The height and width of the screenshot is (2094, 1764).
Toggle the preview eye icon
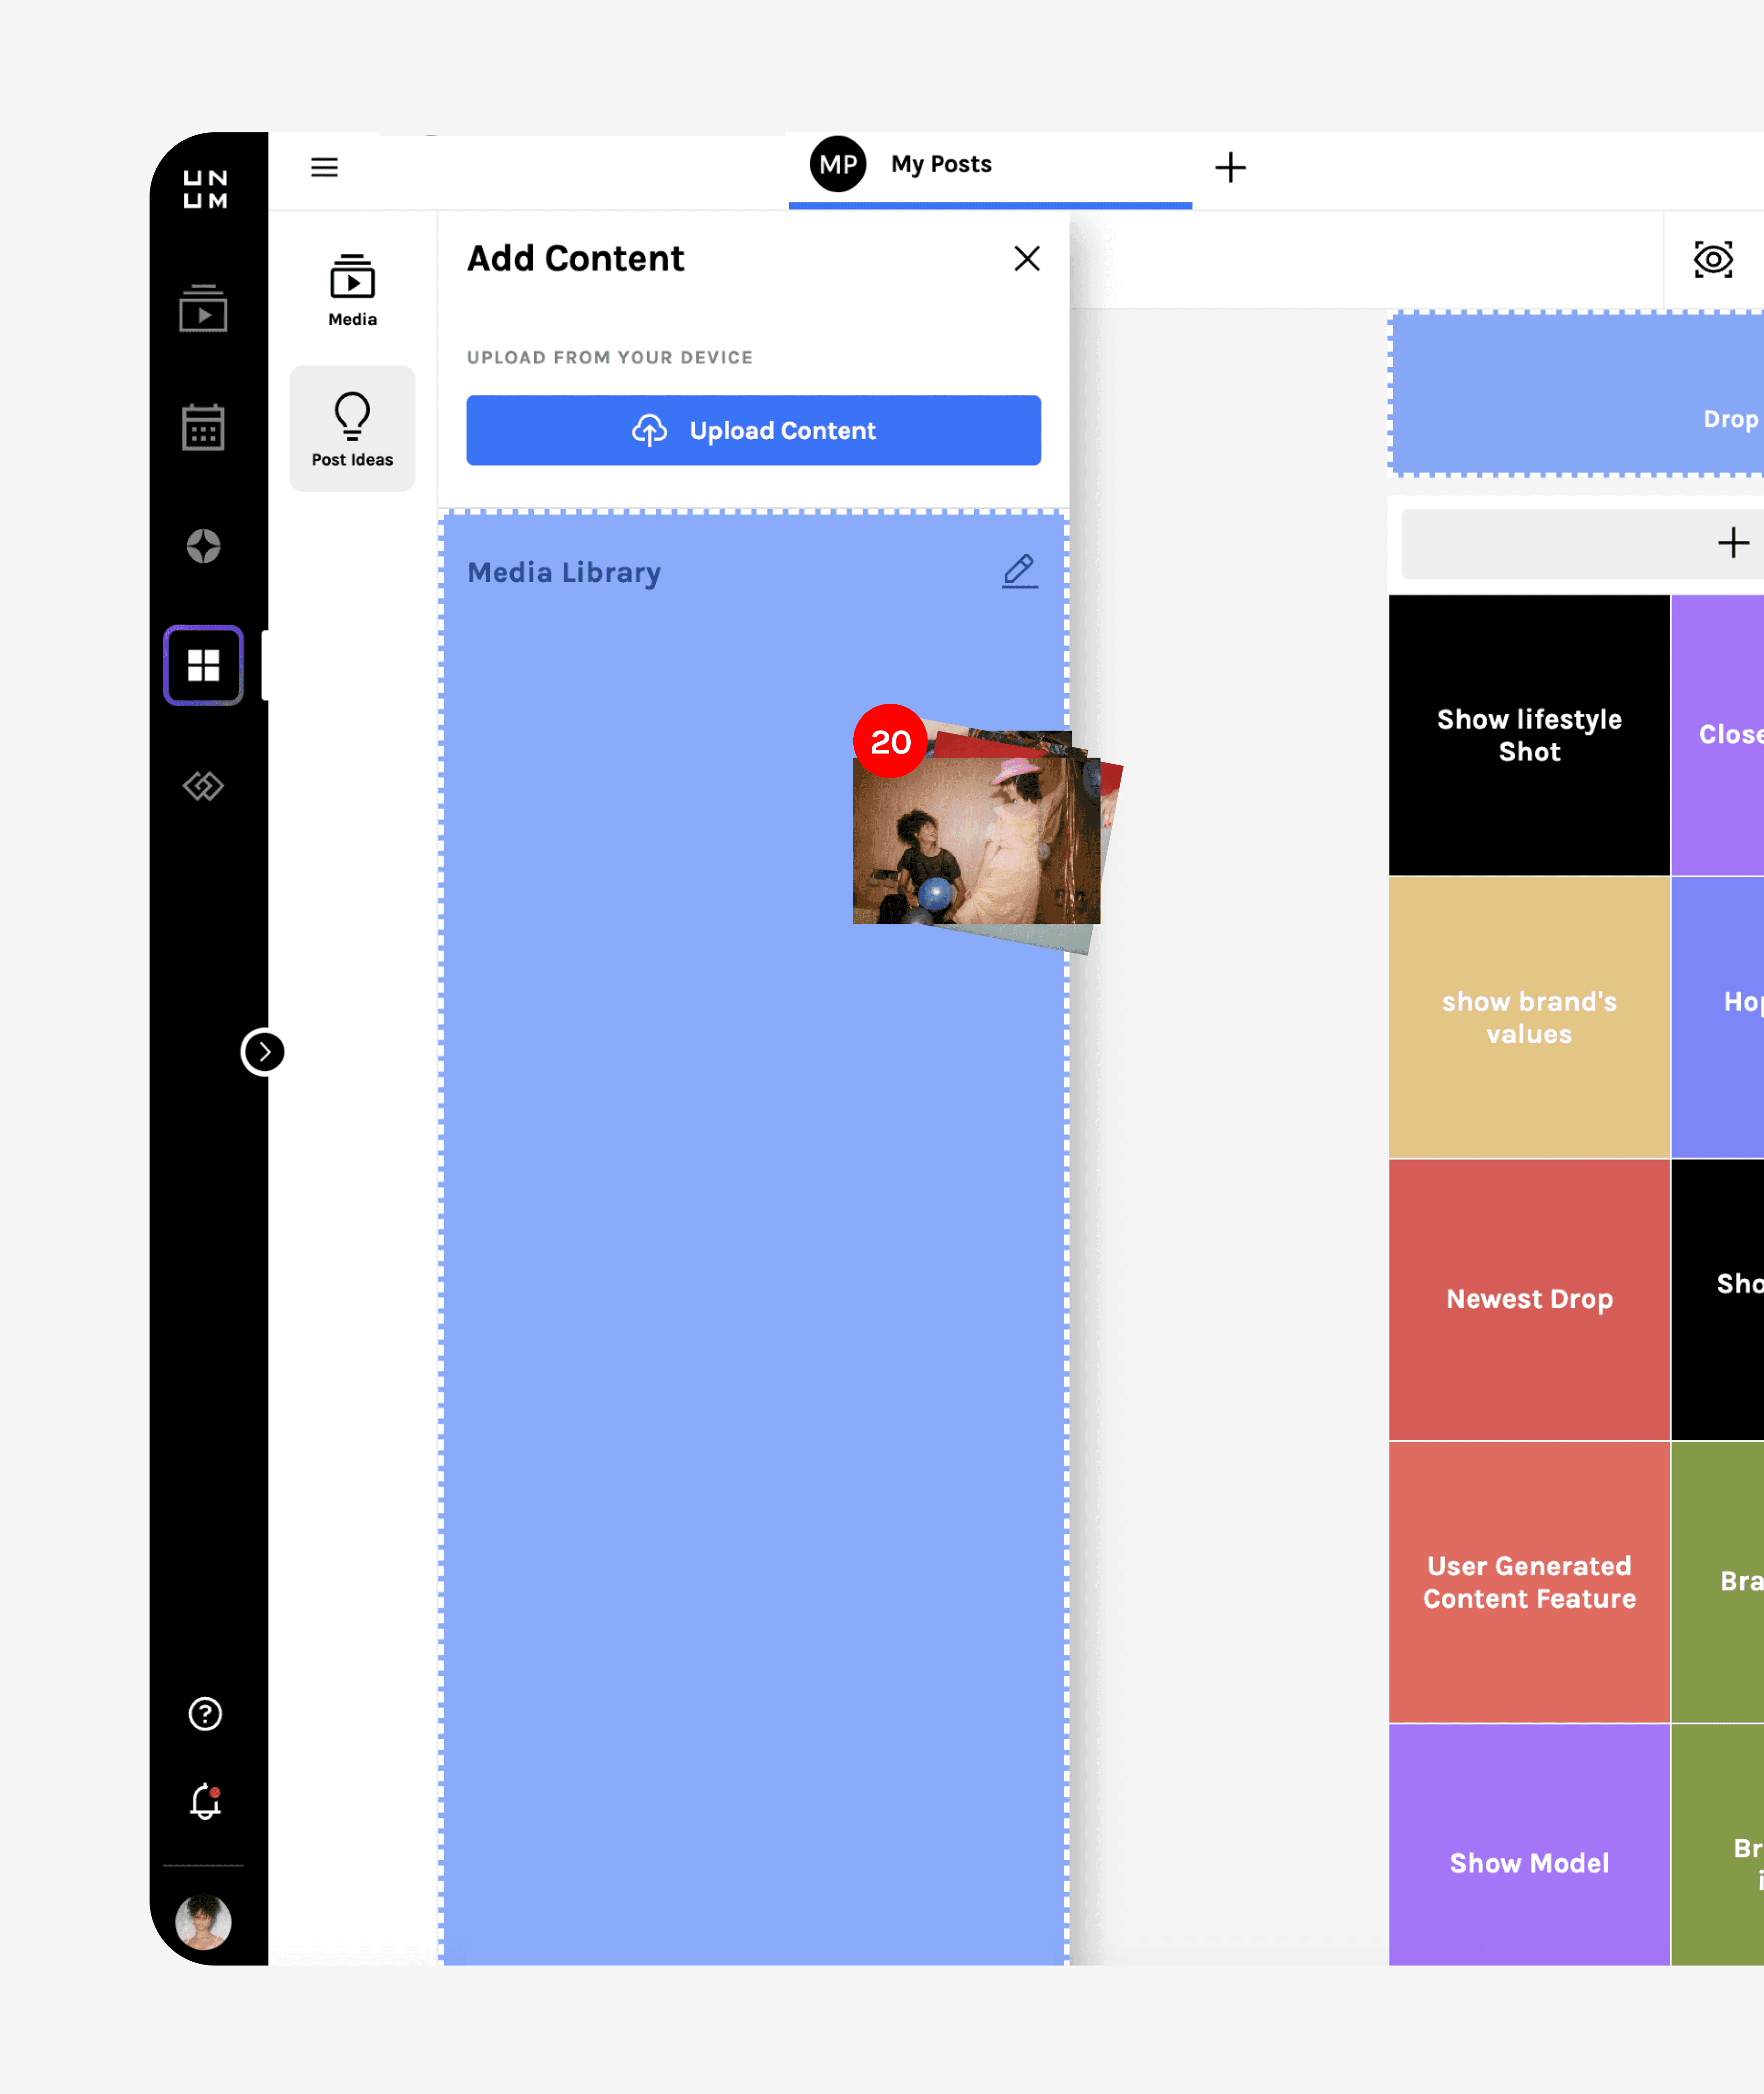click(x=1712, y=260)
